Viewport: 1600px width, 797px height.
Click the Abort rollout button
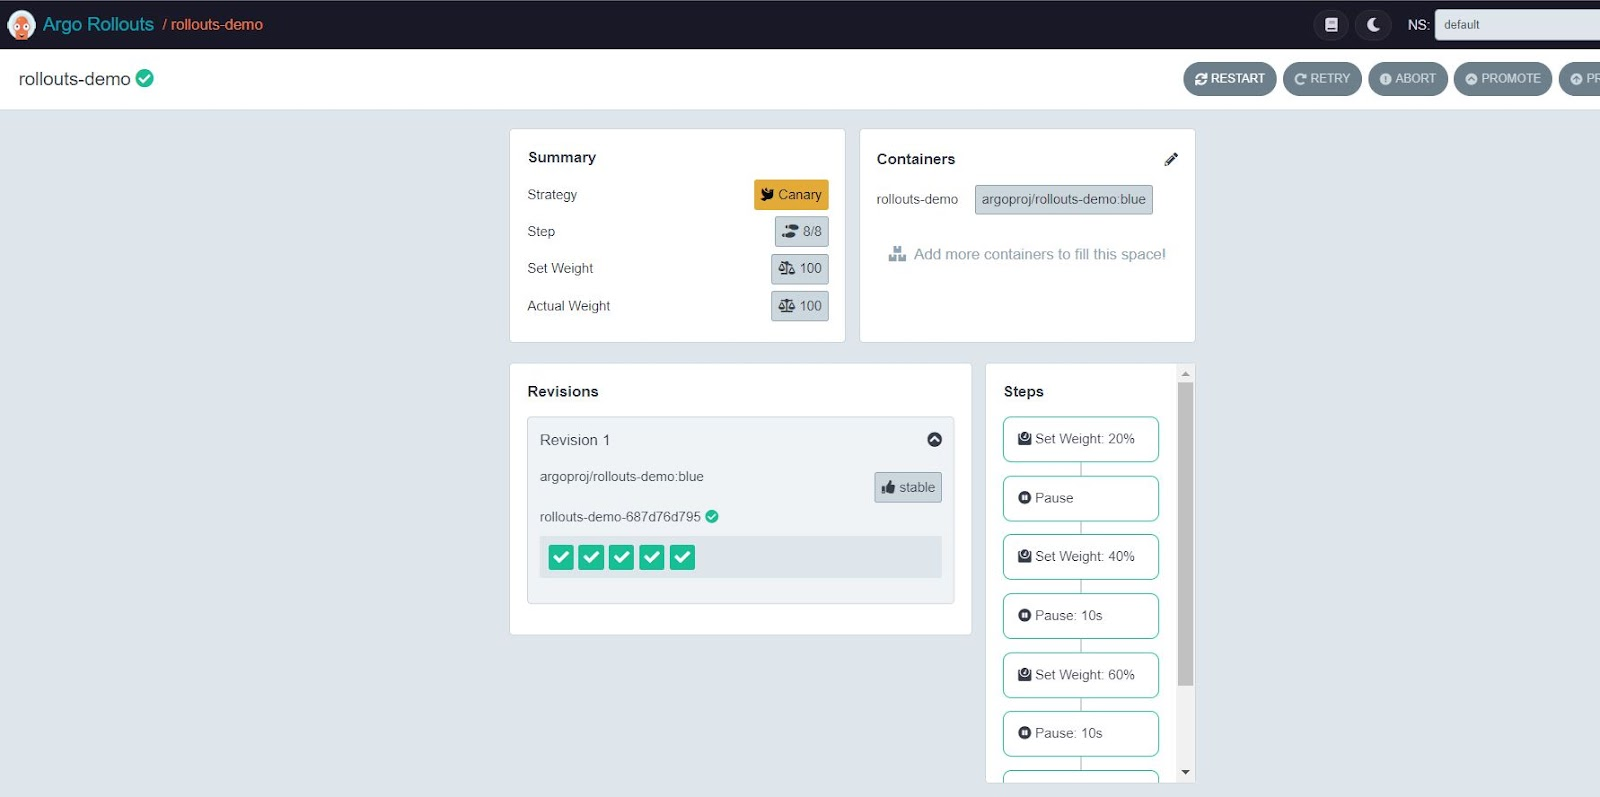coord(1408,79)
